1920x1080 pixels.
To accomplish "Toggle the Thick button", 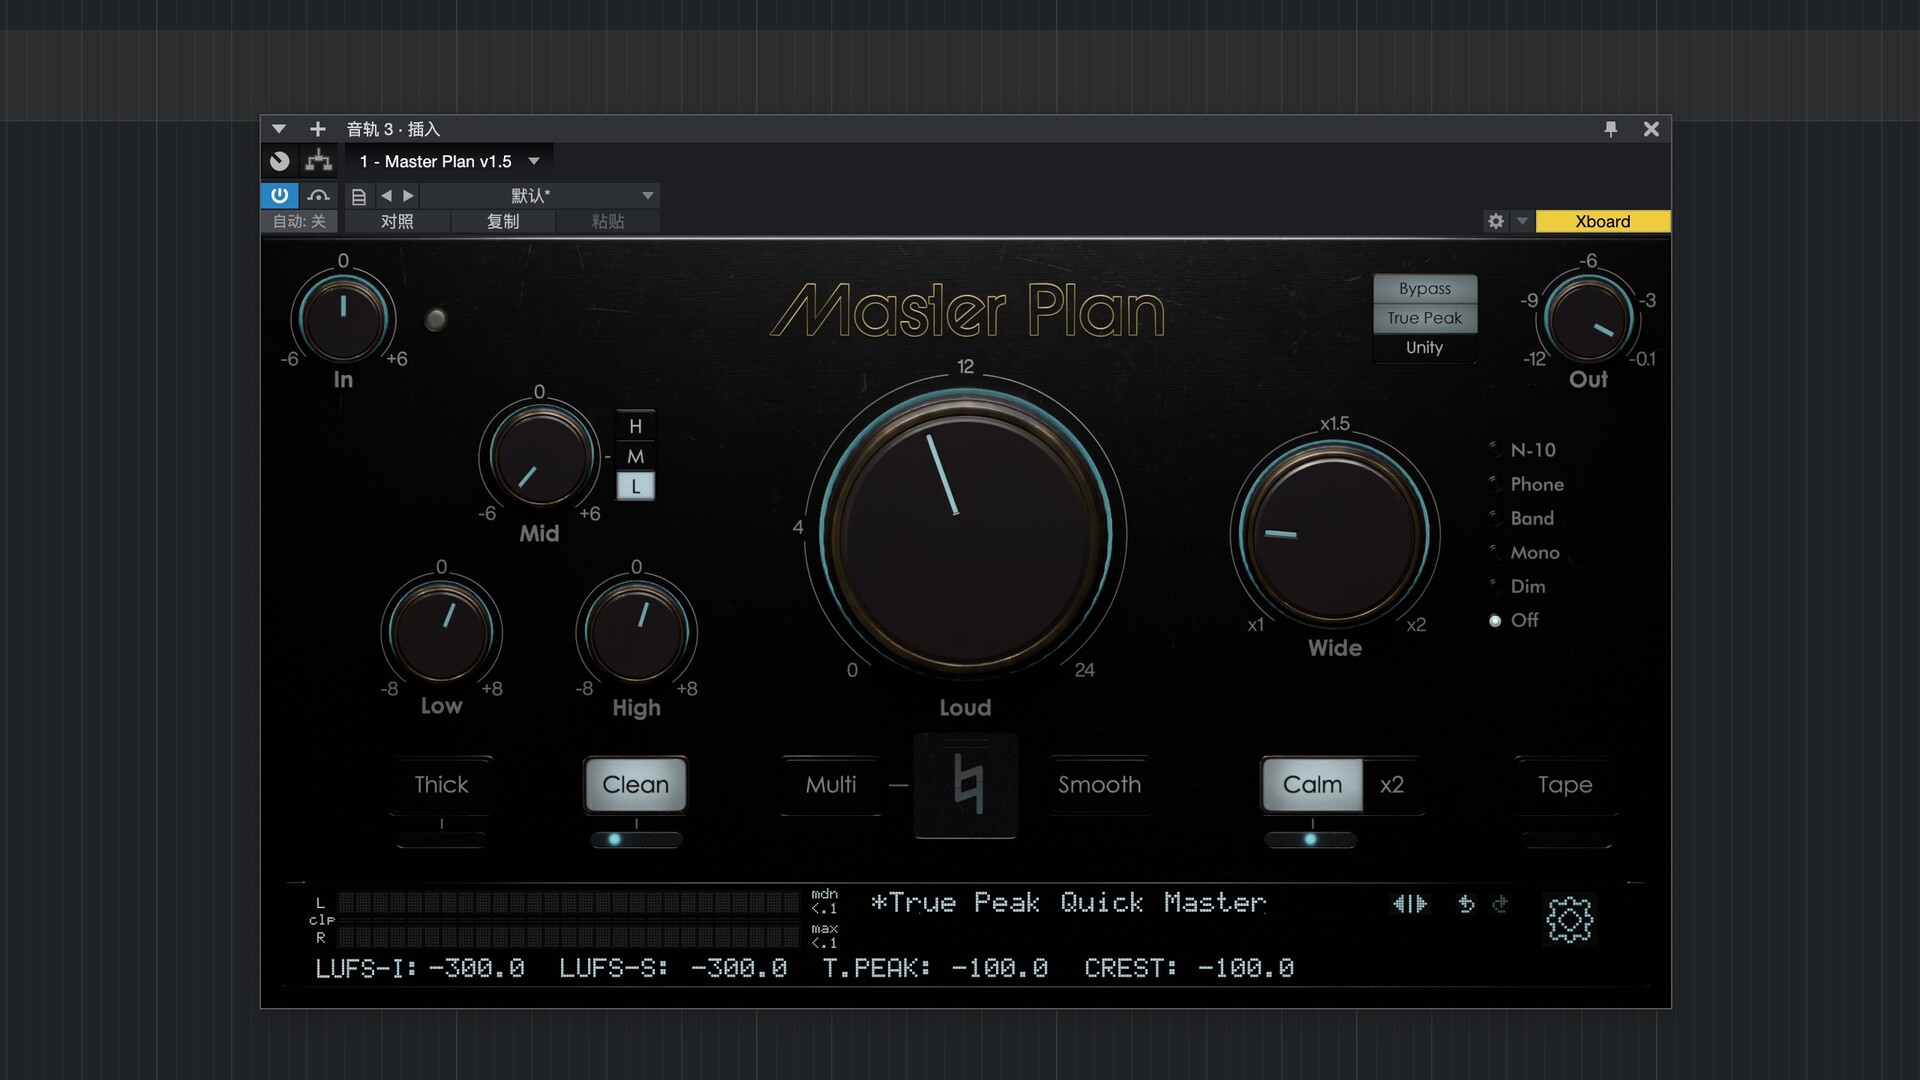I will (x=441, y=785).
